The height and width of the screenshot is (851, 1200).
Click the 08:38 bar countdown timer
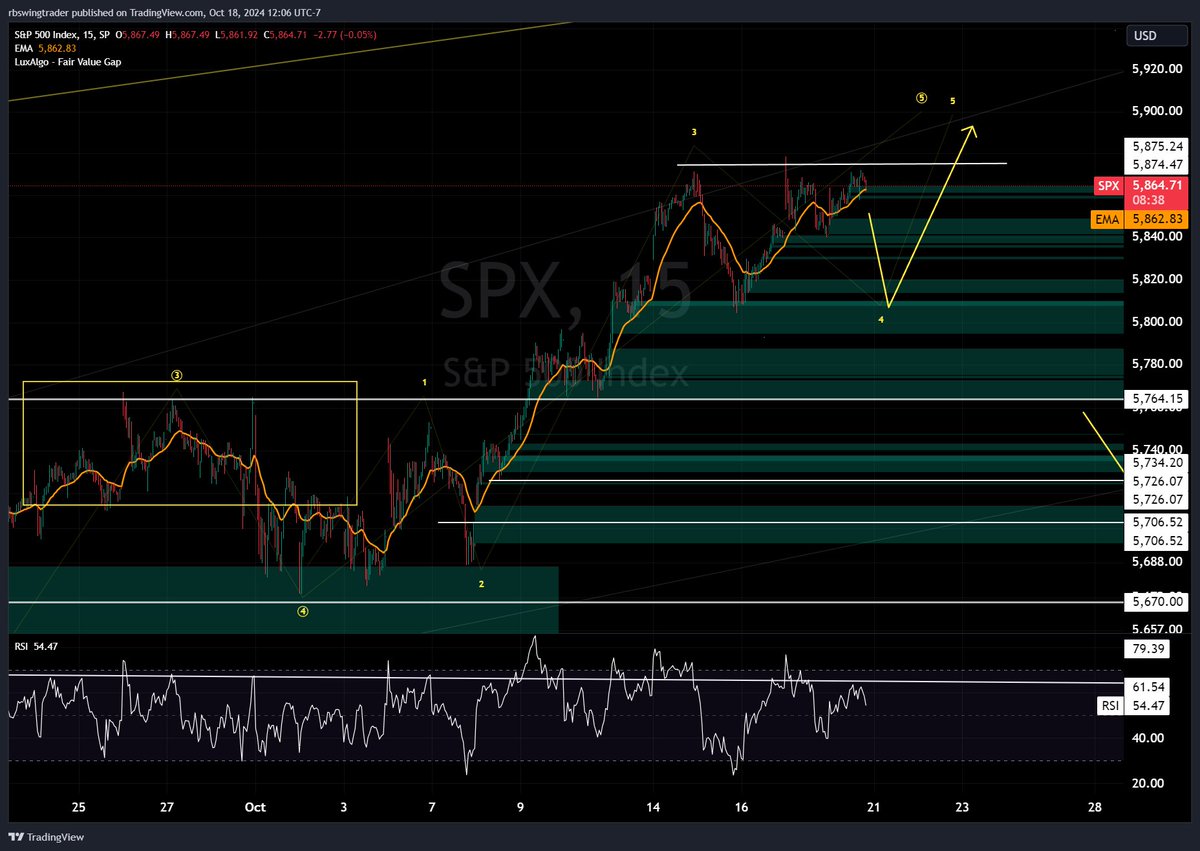pos(1147,199)
